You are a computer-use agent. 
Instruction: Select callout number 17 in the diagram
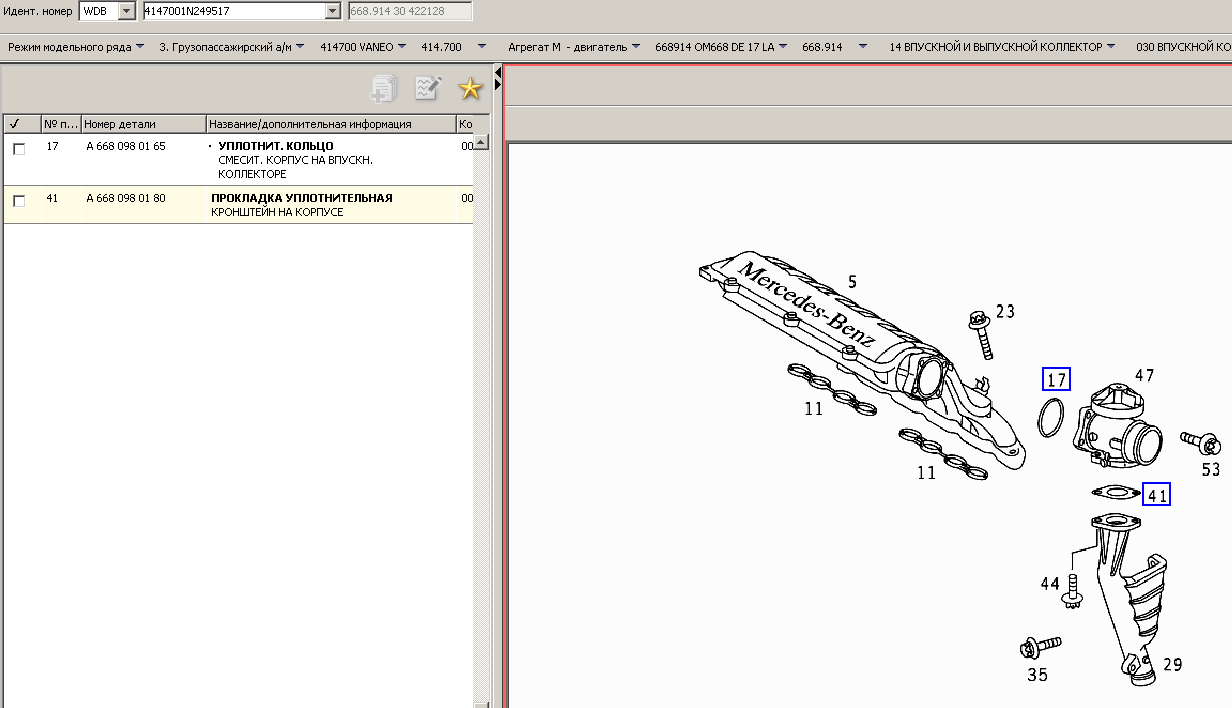pyautogui.click(x=1056, y=379)
